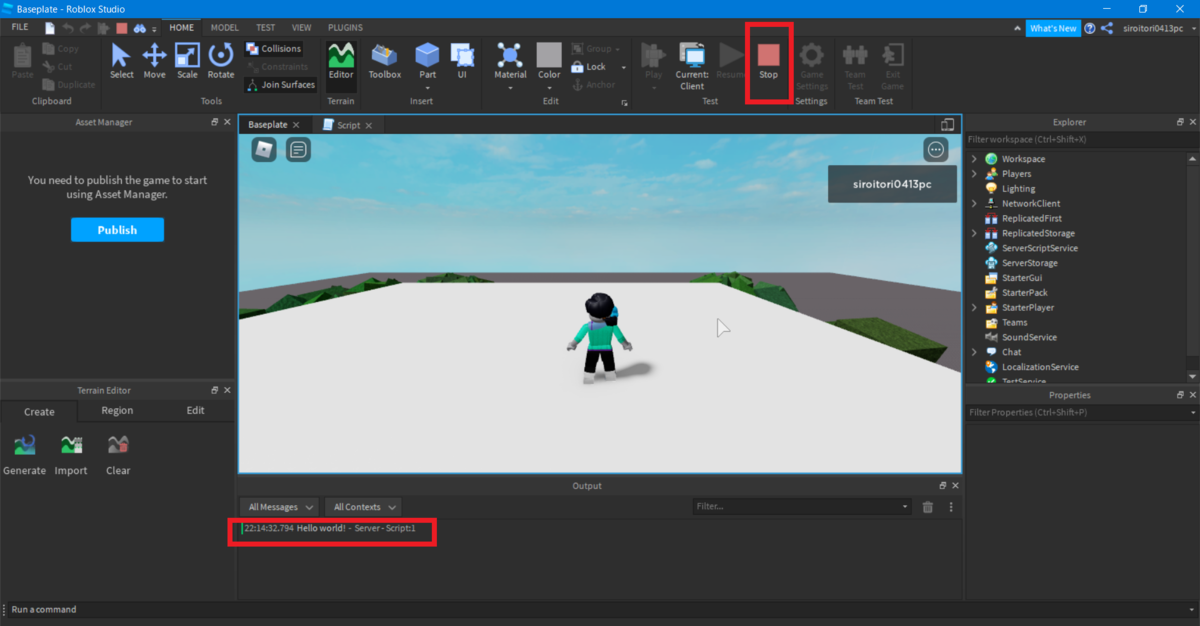Click the Clear terrain tool
1200x626 pixels.
[118, 454]
